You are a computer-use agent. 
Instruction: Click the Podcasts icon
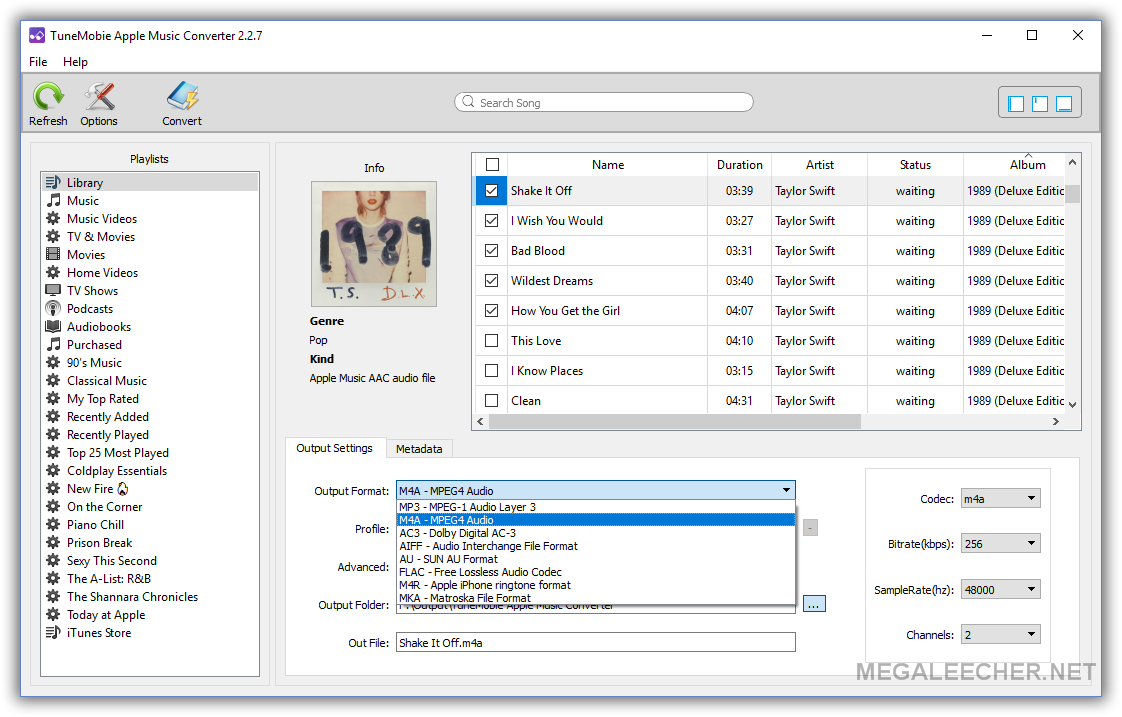(53, 308)
